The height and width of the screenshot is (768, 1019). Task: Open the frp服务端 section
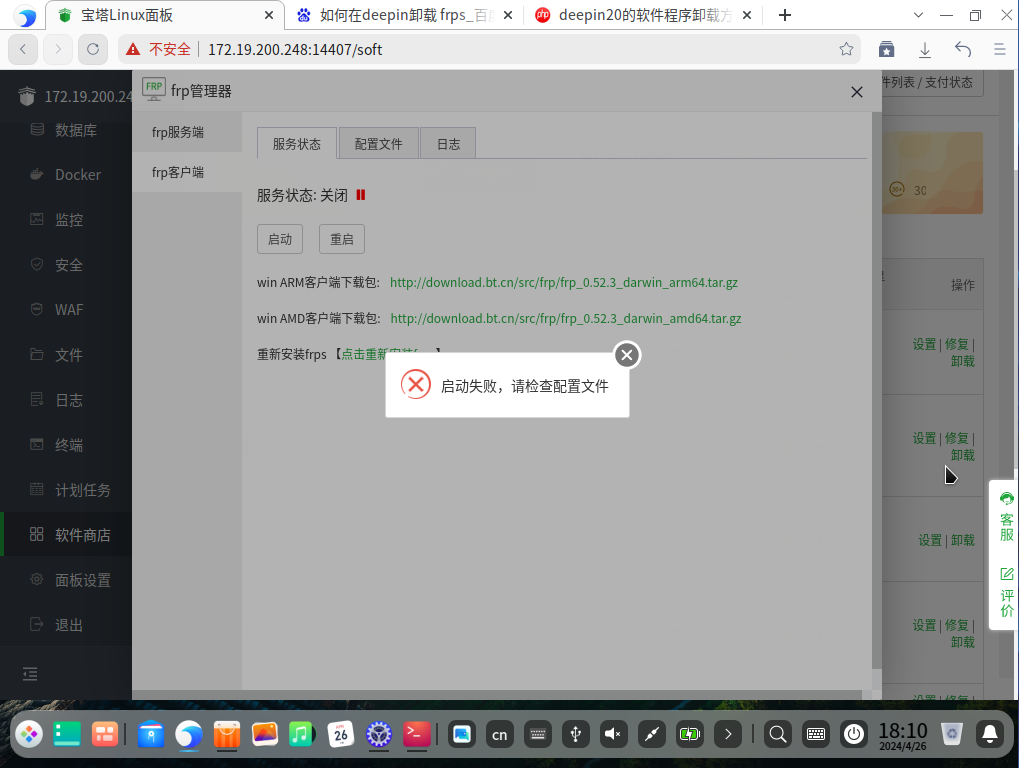(187, 132)
